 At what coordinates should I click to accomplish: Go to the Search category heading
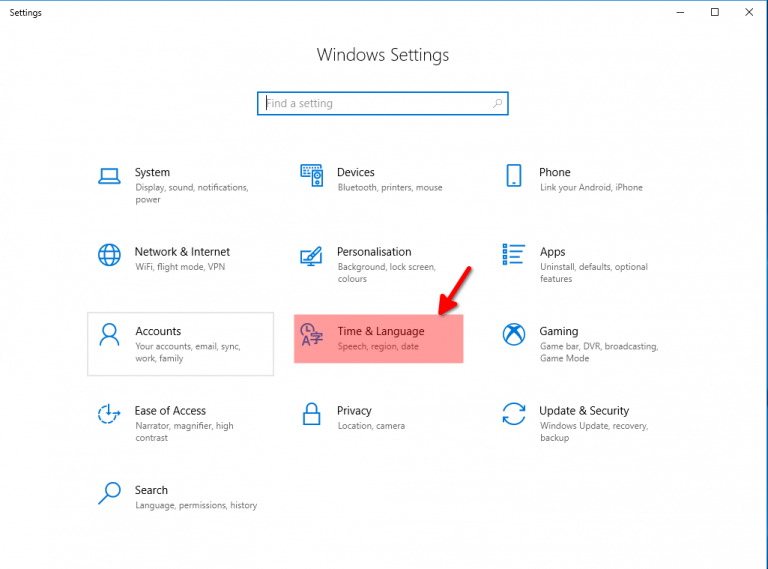[151, 490]
